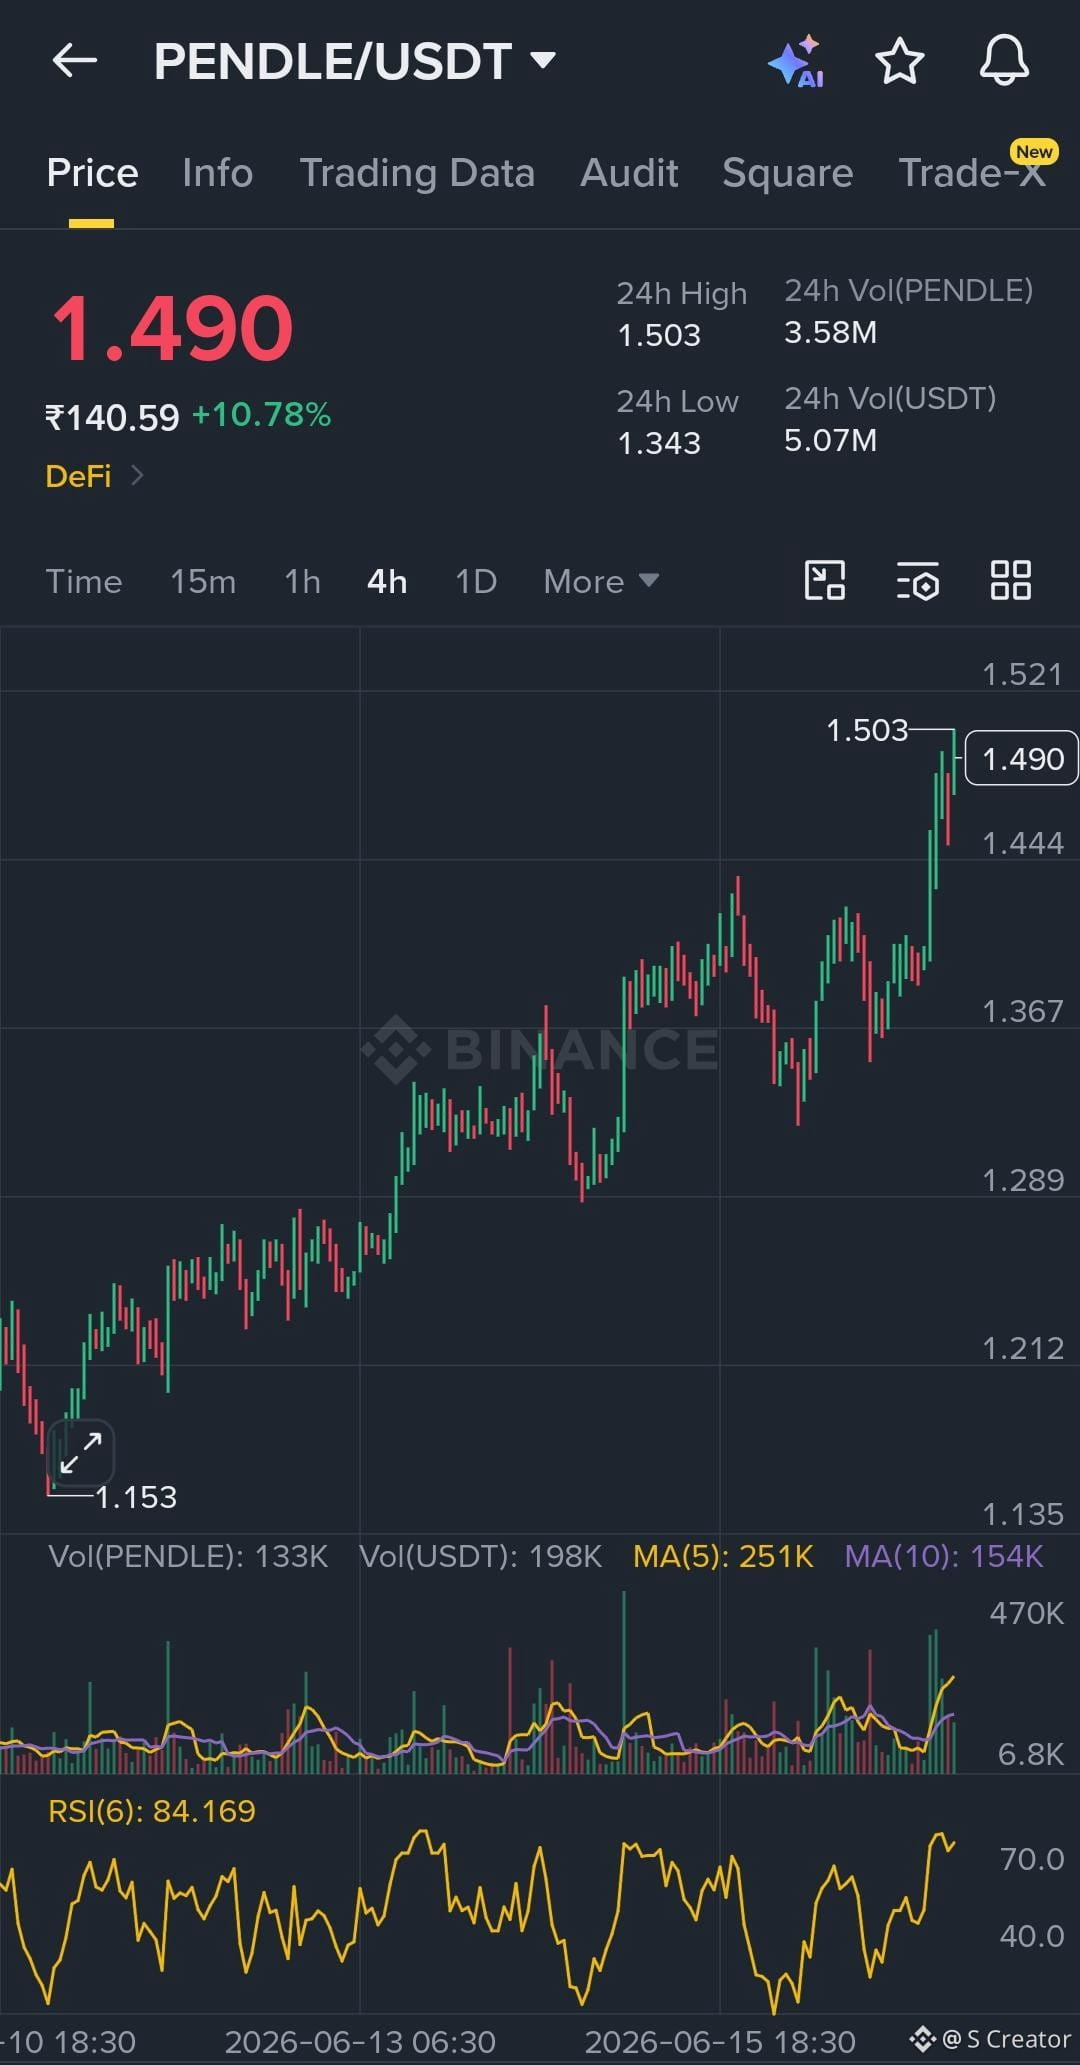This screenshot has width=1080, height=2065.
Task: Tap the Vol(PENDLE): 133K label
Action: click(x=188, y=1556)
